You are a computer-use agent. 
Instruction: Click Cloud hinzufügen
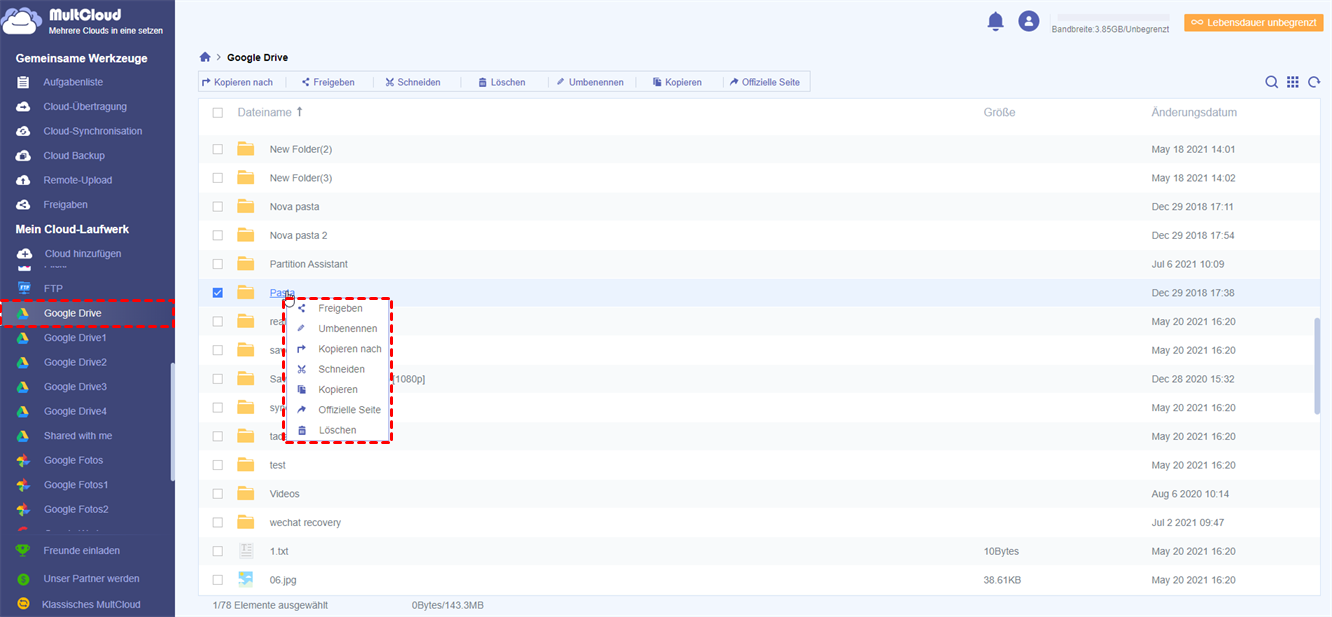pos(82,253)
